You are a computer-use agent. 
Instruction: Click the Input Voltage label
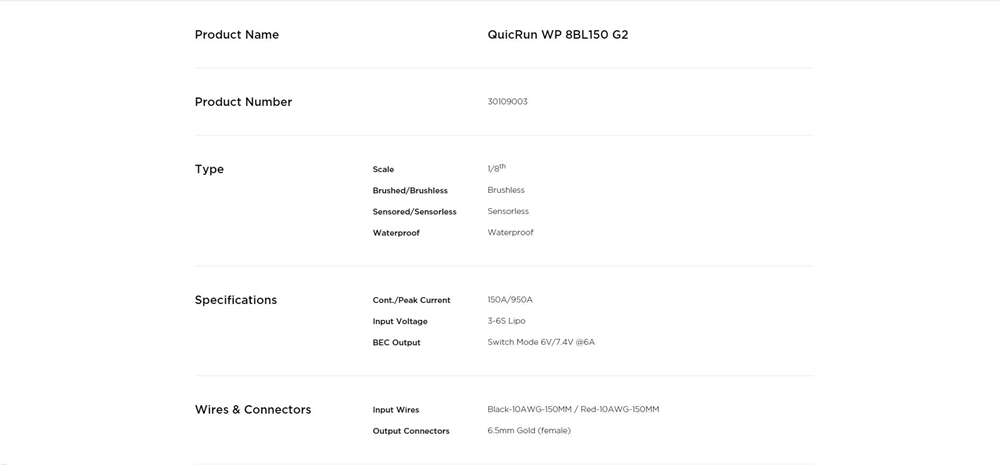tap(400, 322)
